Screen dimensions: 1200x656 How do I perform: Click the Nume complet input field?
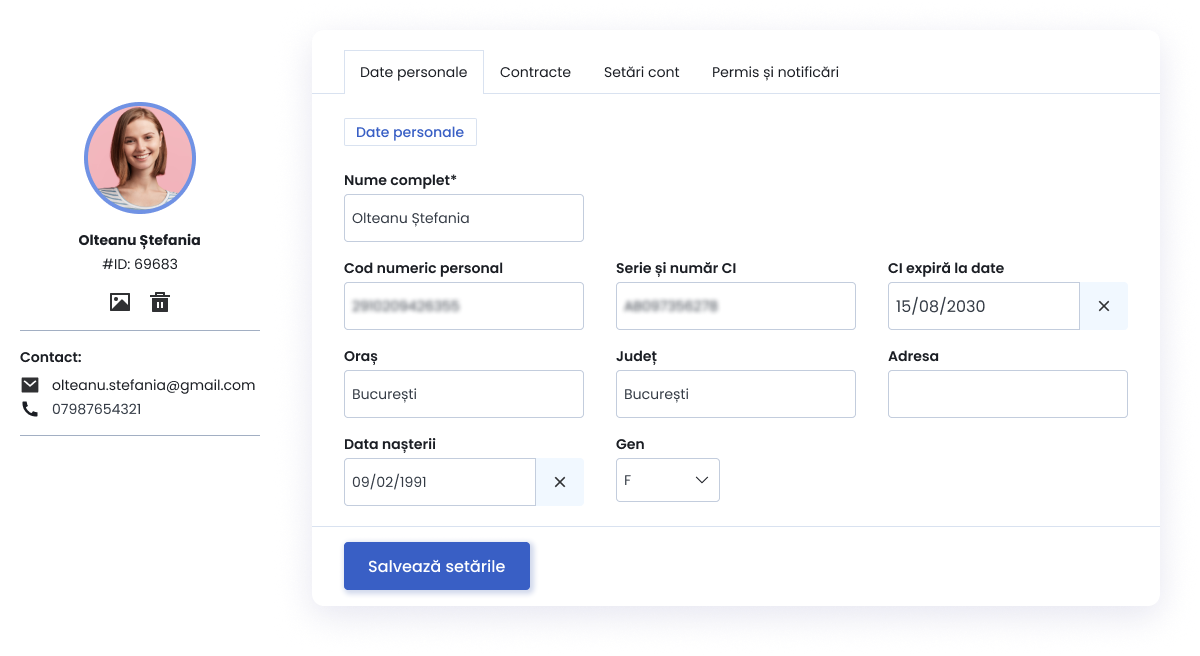(464, 218)
